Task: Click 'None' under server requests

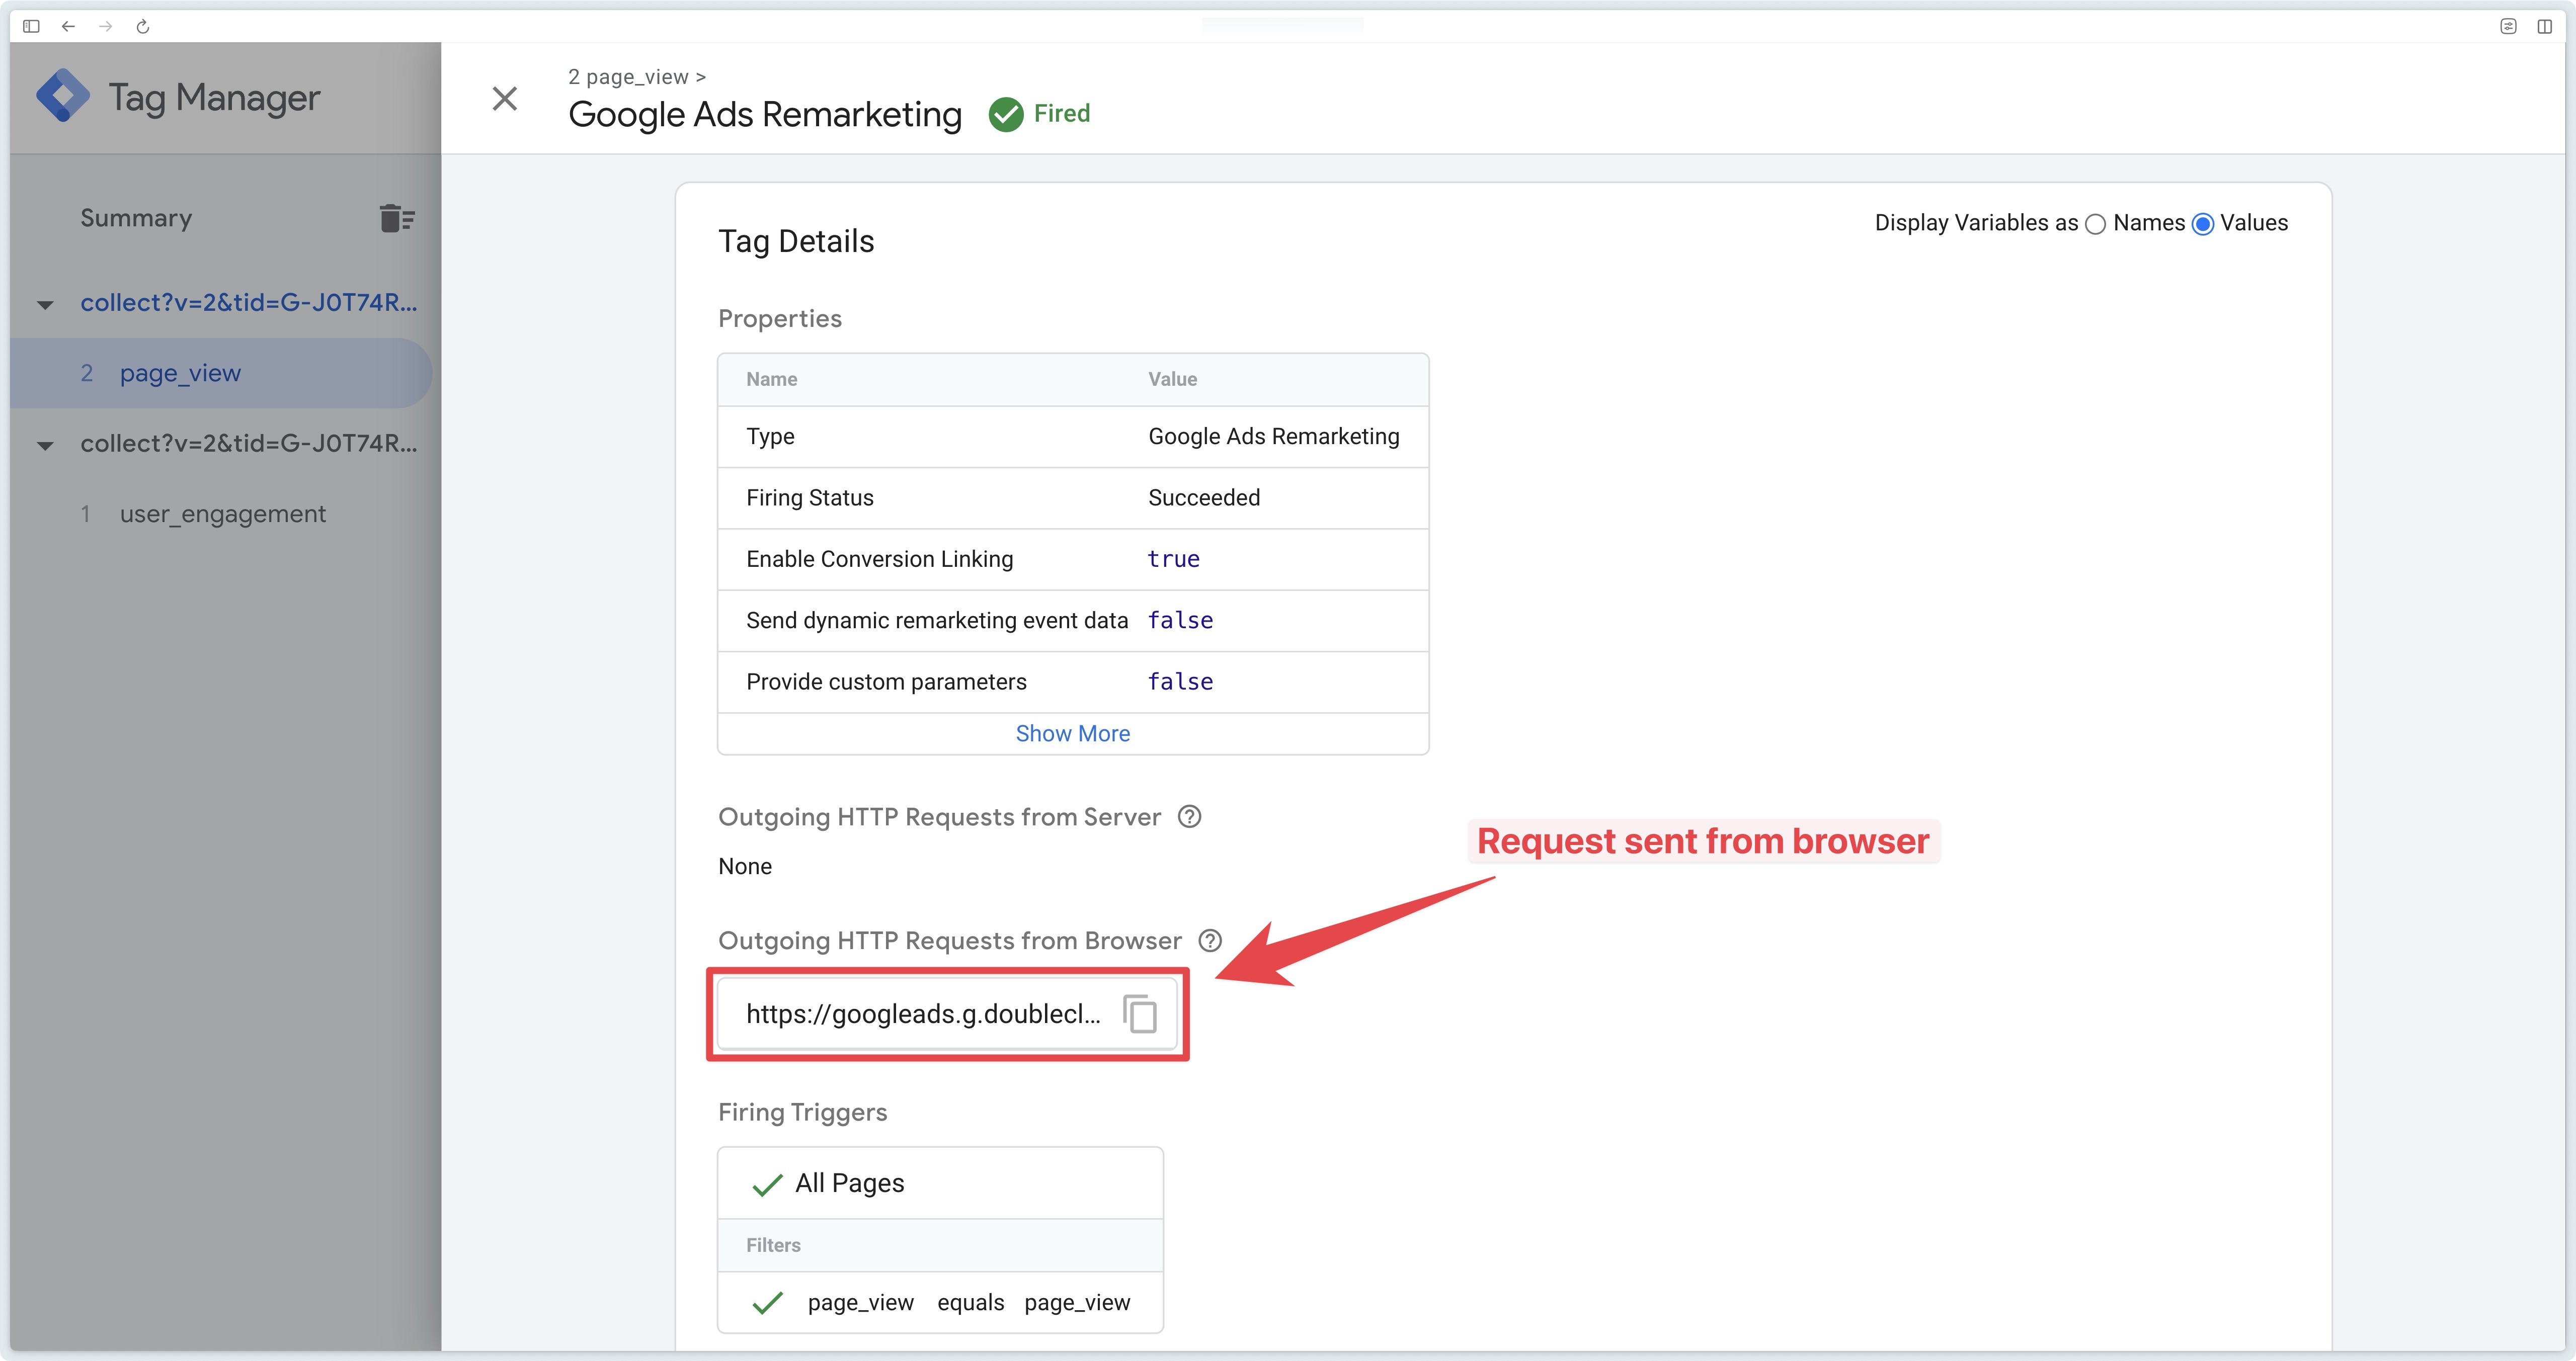Action: pyautogui.click(x=745, y=866)
